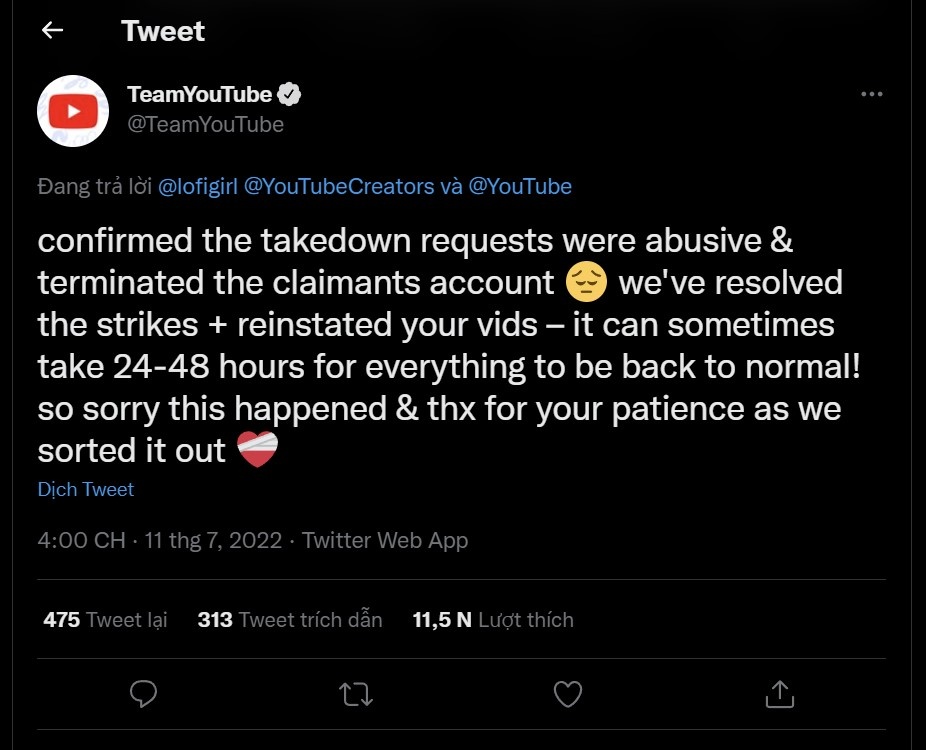
Task: Click the @TeamYouTube handle
Action: [x=206, y=124]
